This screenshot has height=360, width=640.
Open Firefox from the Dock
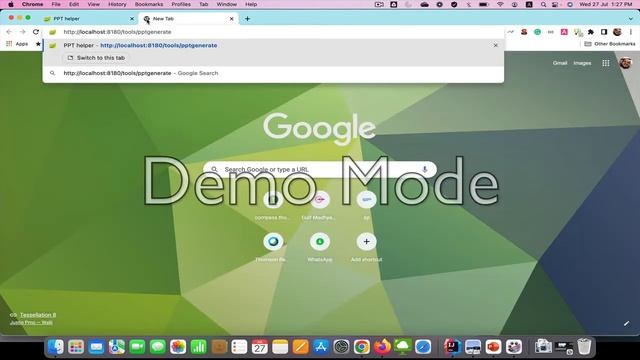[382, 347]
